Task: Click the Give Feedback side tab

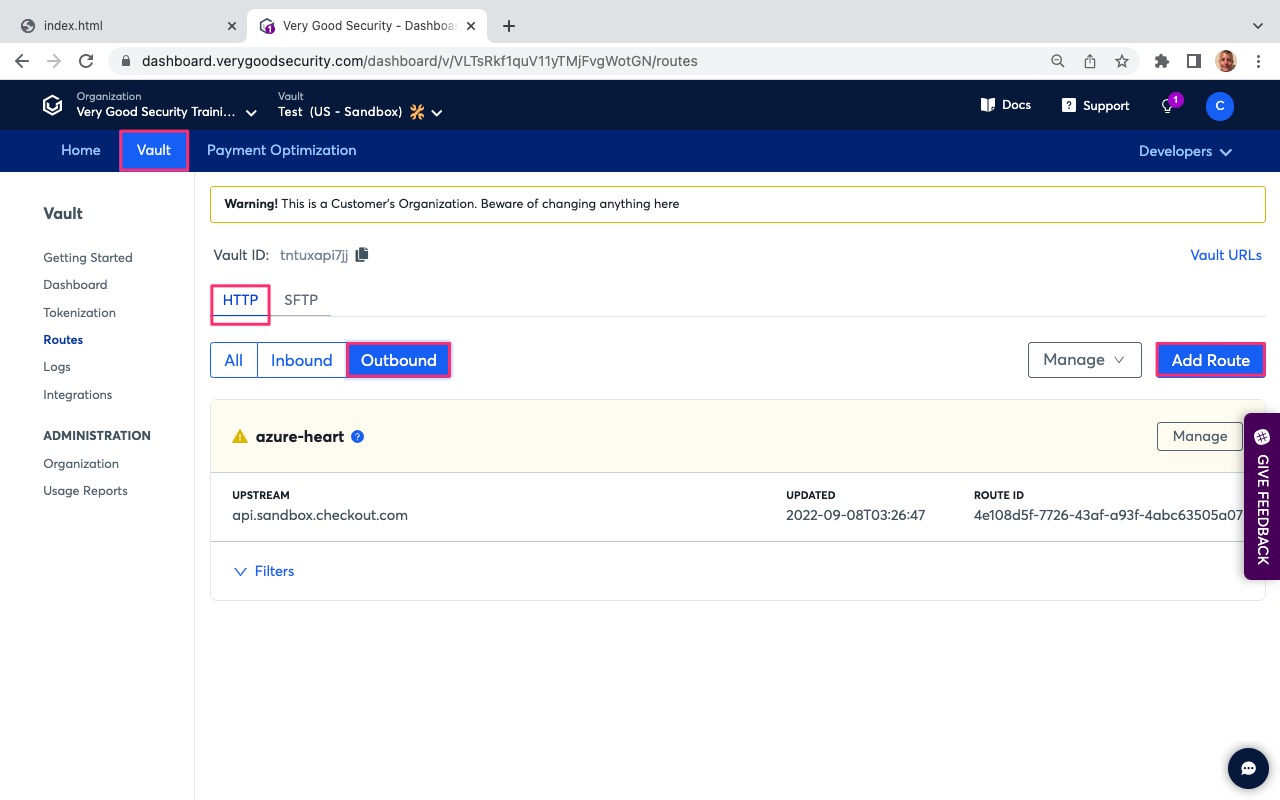Action: coord(1262,497)
